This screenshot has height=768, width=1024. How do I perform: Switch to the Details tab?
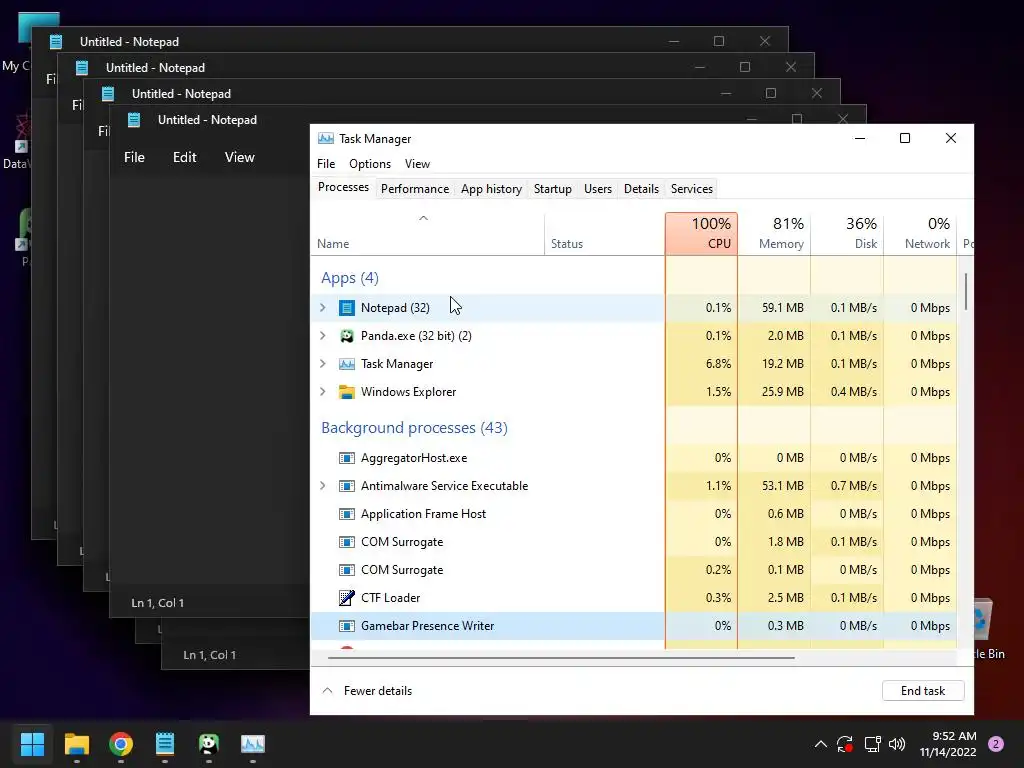[641, 189]
